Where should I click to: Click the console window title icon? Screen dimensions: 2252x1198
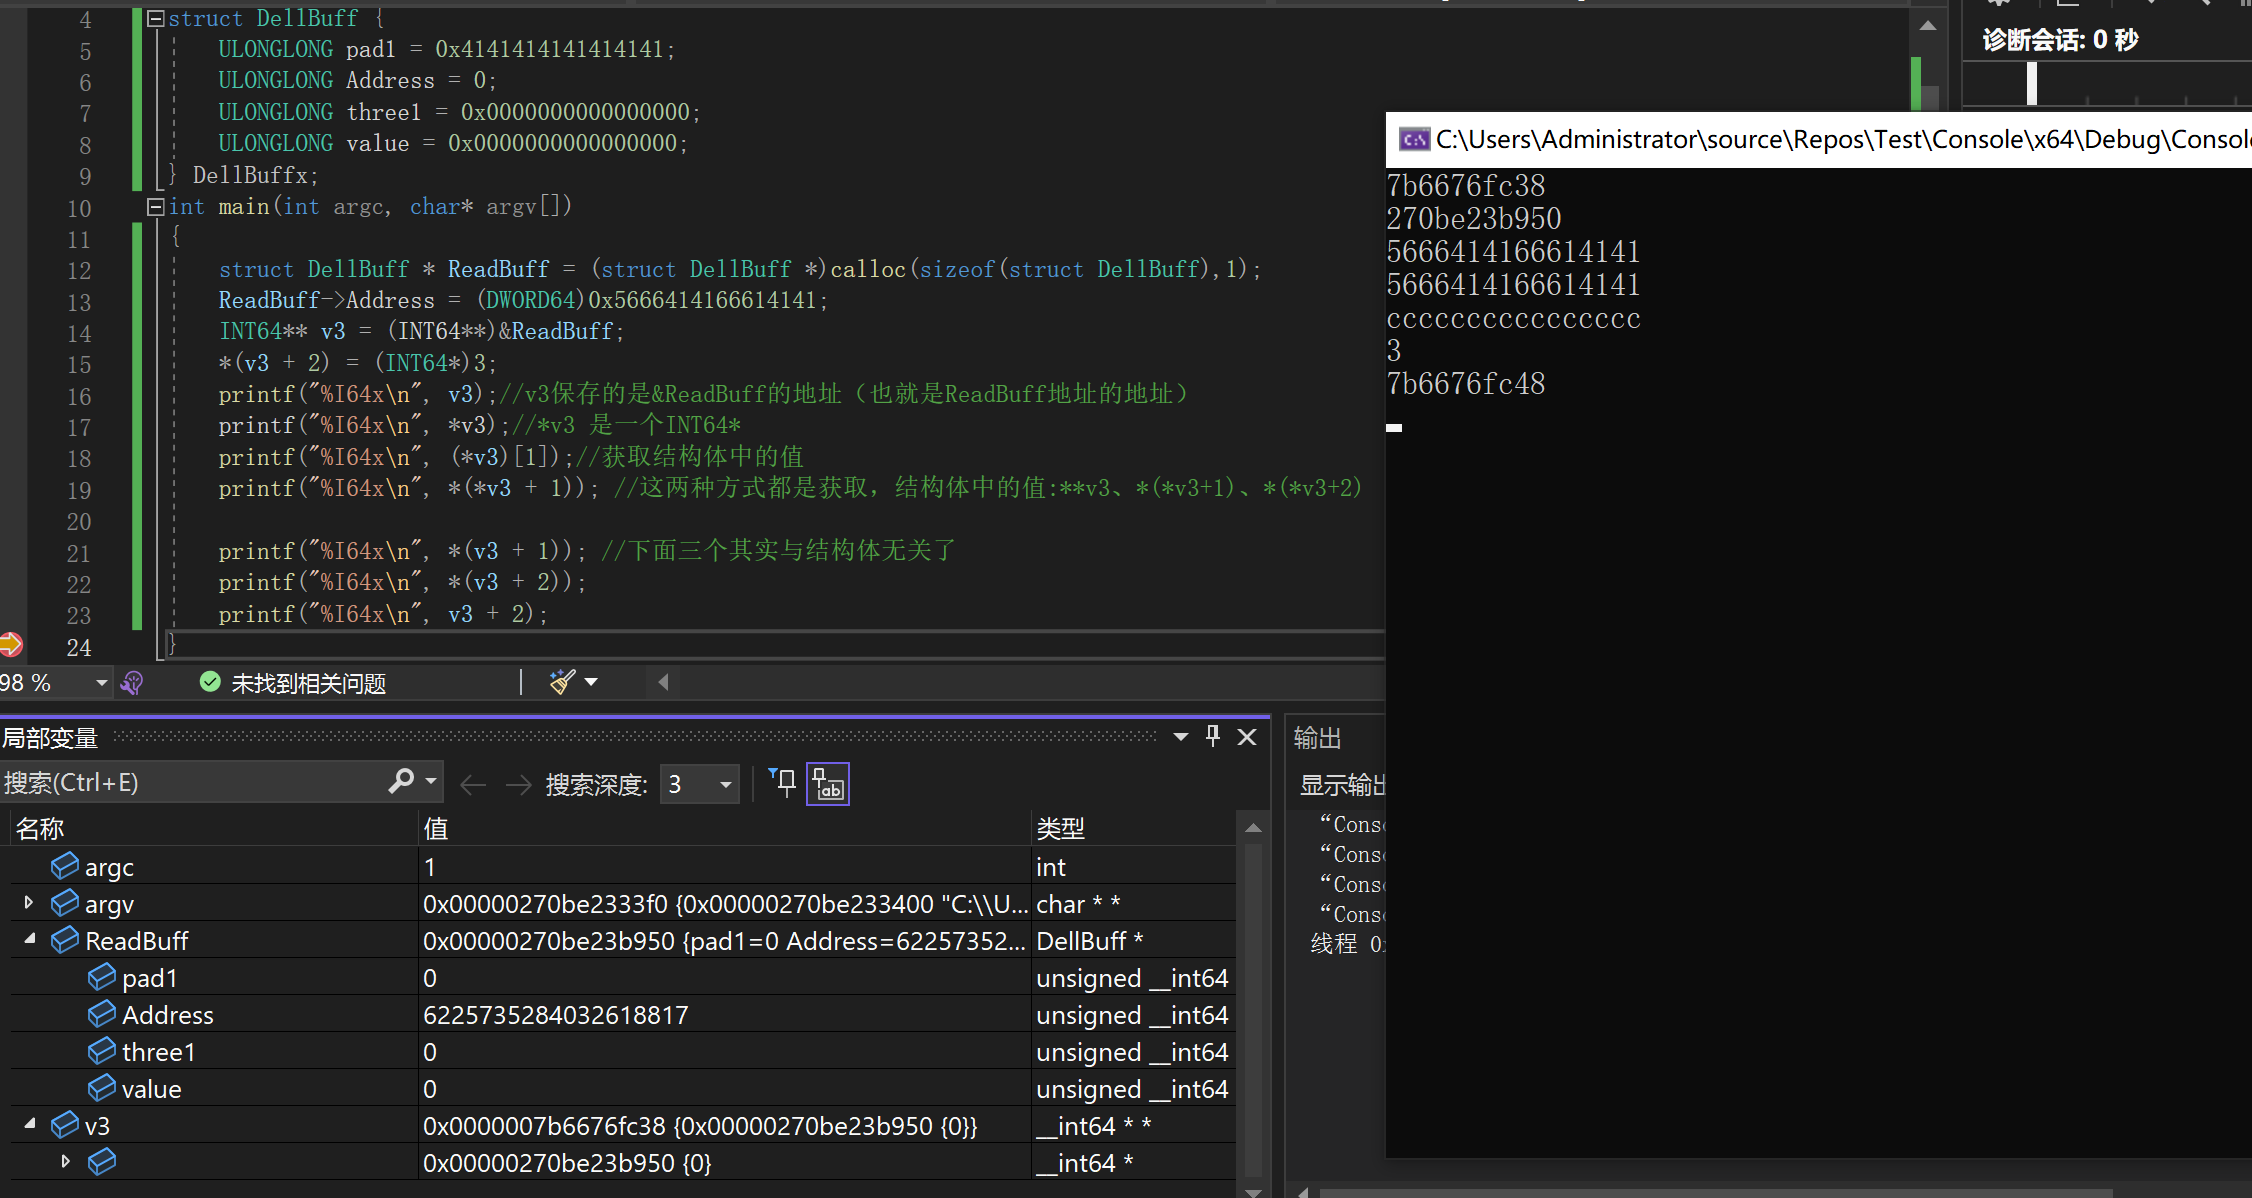click(x=1414, y=139)
